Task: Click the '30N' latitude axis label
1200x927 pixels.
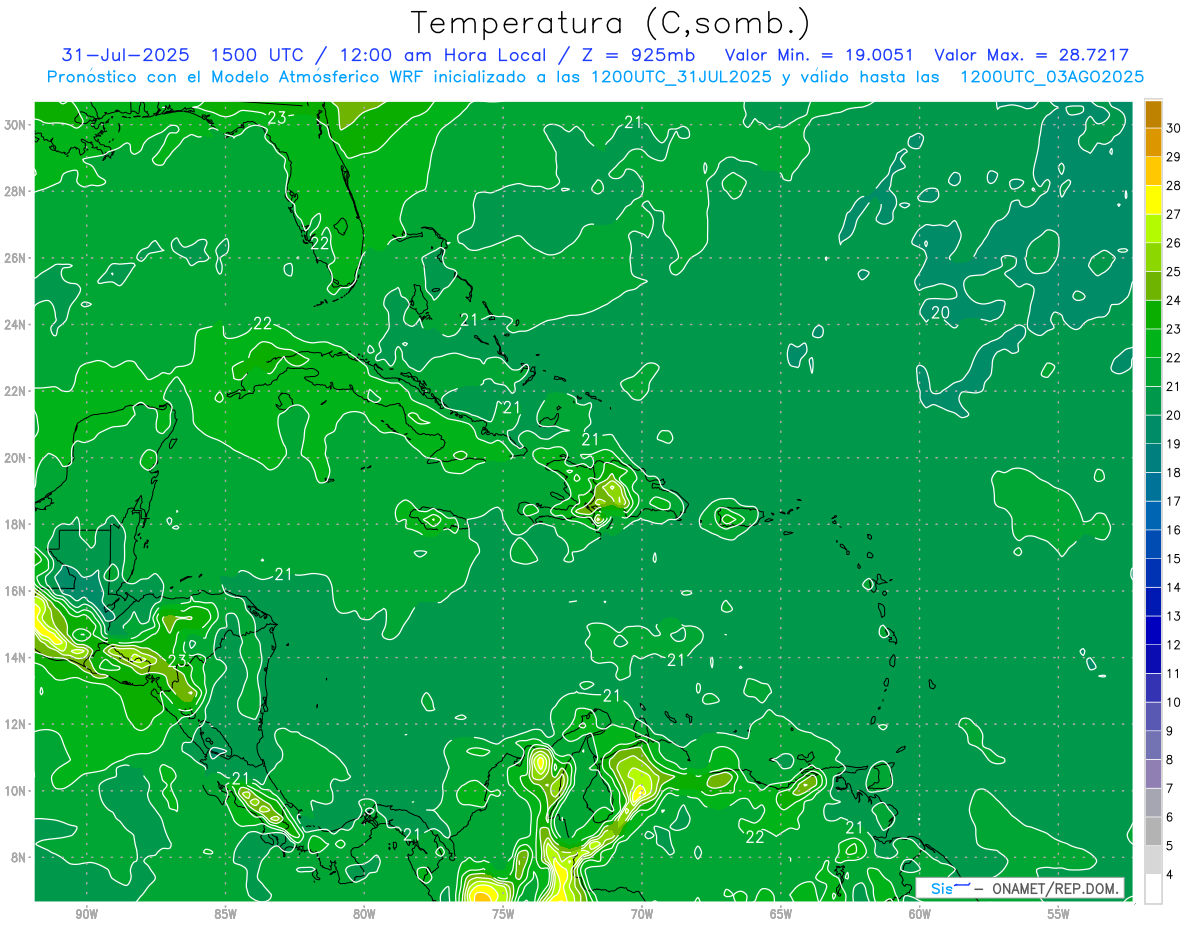Action: pyautogui.click(x=15, y=124)
